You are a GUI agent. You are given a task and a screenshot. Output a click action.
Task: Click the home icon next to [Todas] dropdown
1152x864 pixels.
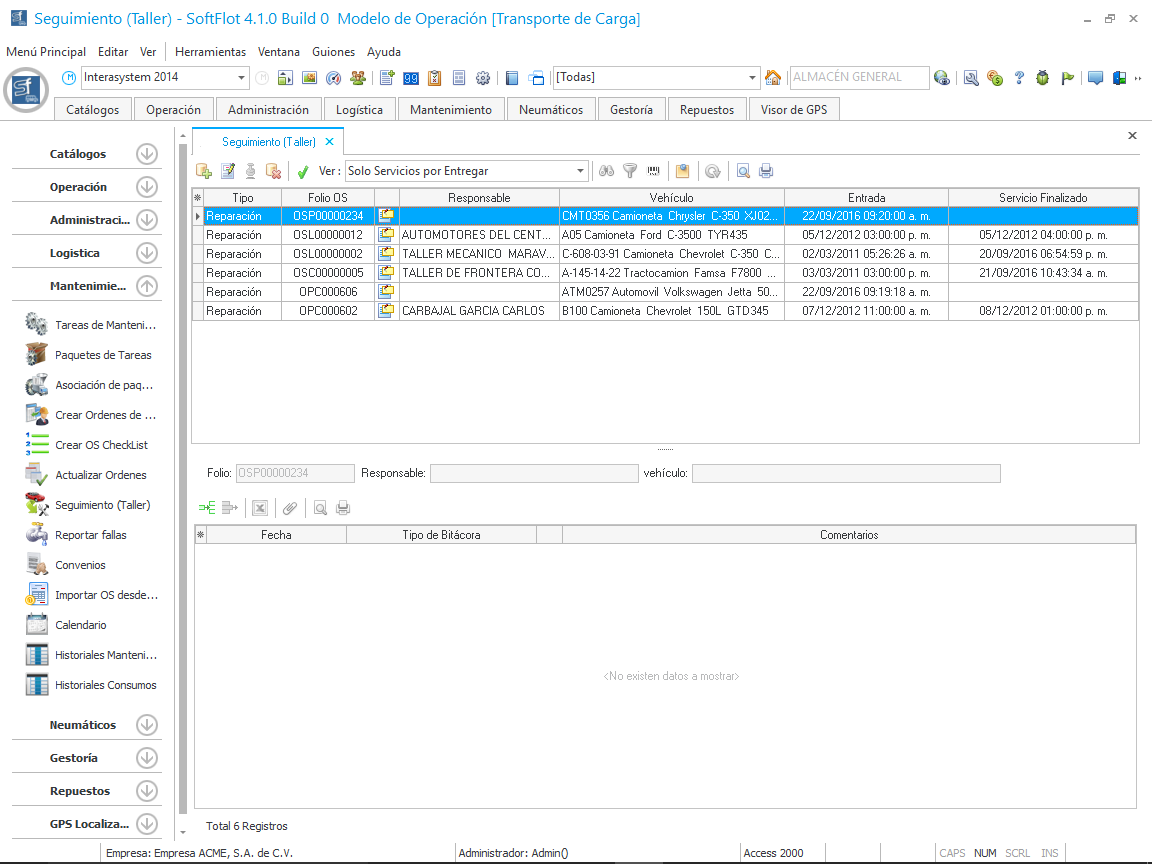click(773, 78)
